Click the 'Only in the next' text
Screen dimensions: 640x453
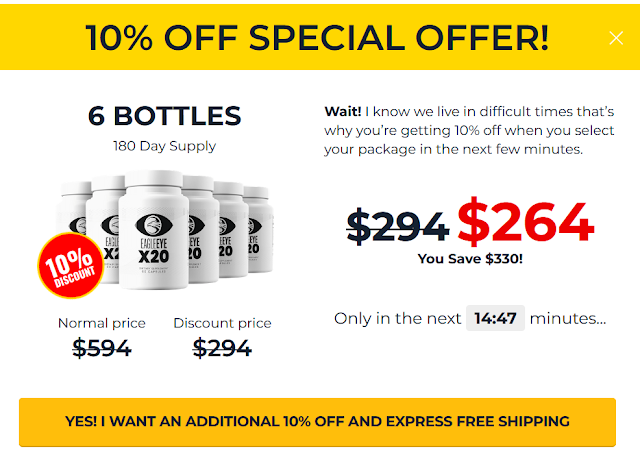pyautogui.click(x=398, y=318)
